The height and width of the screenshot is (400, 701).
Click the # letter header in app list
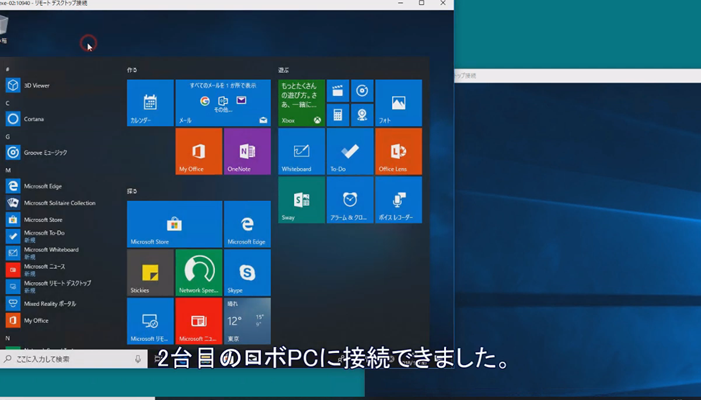(x=8, y=69)
